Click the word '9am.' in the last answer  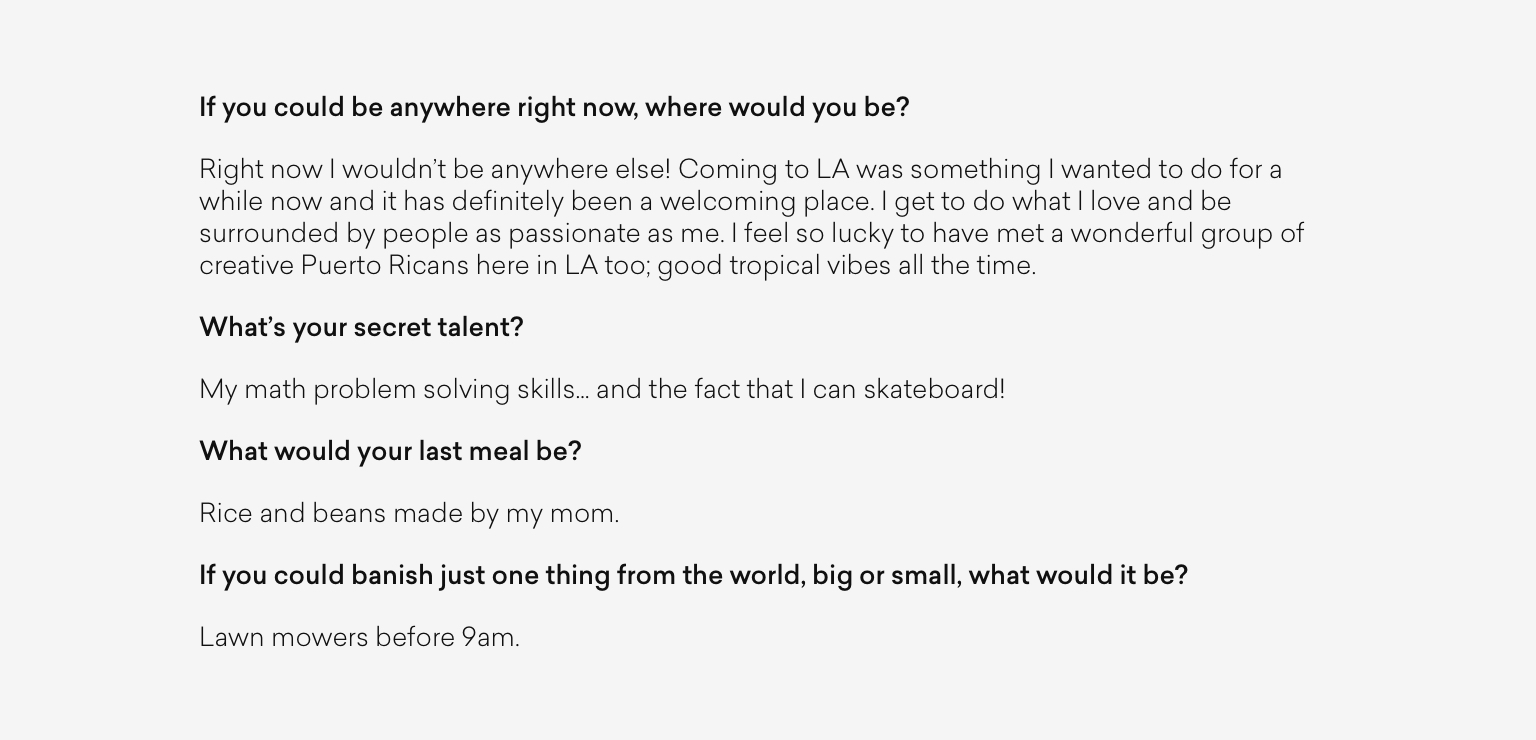[x=490, y=638]
